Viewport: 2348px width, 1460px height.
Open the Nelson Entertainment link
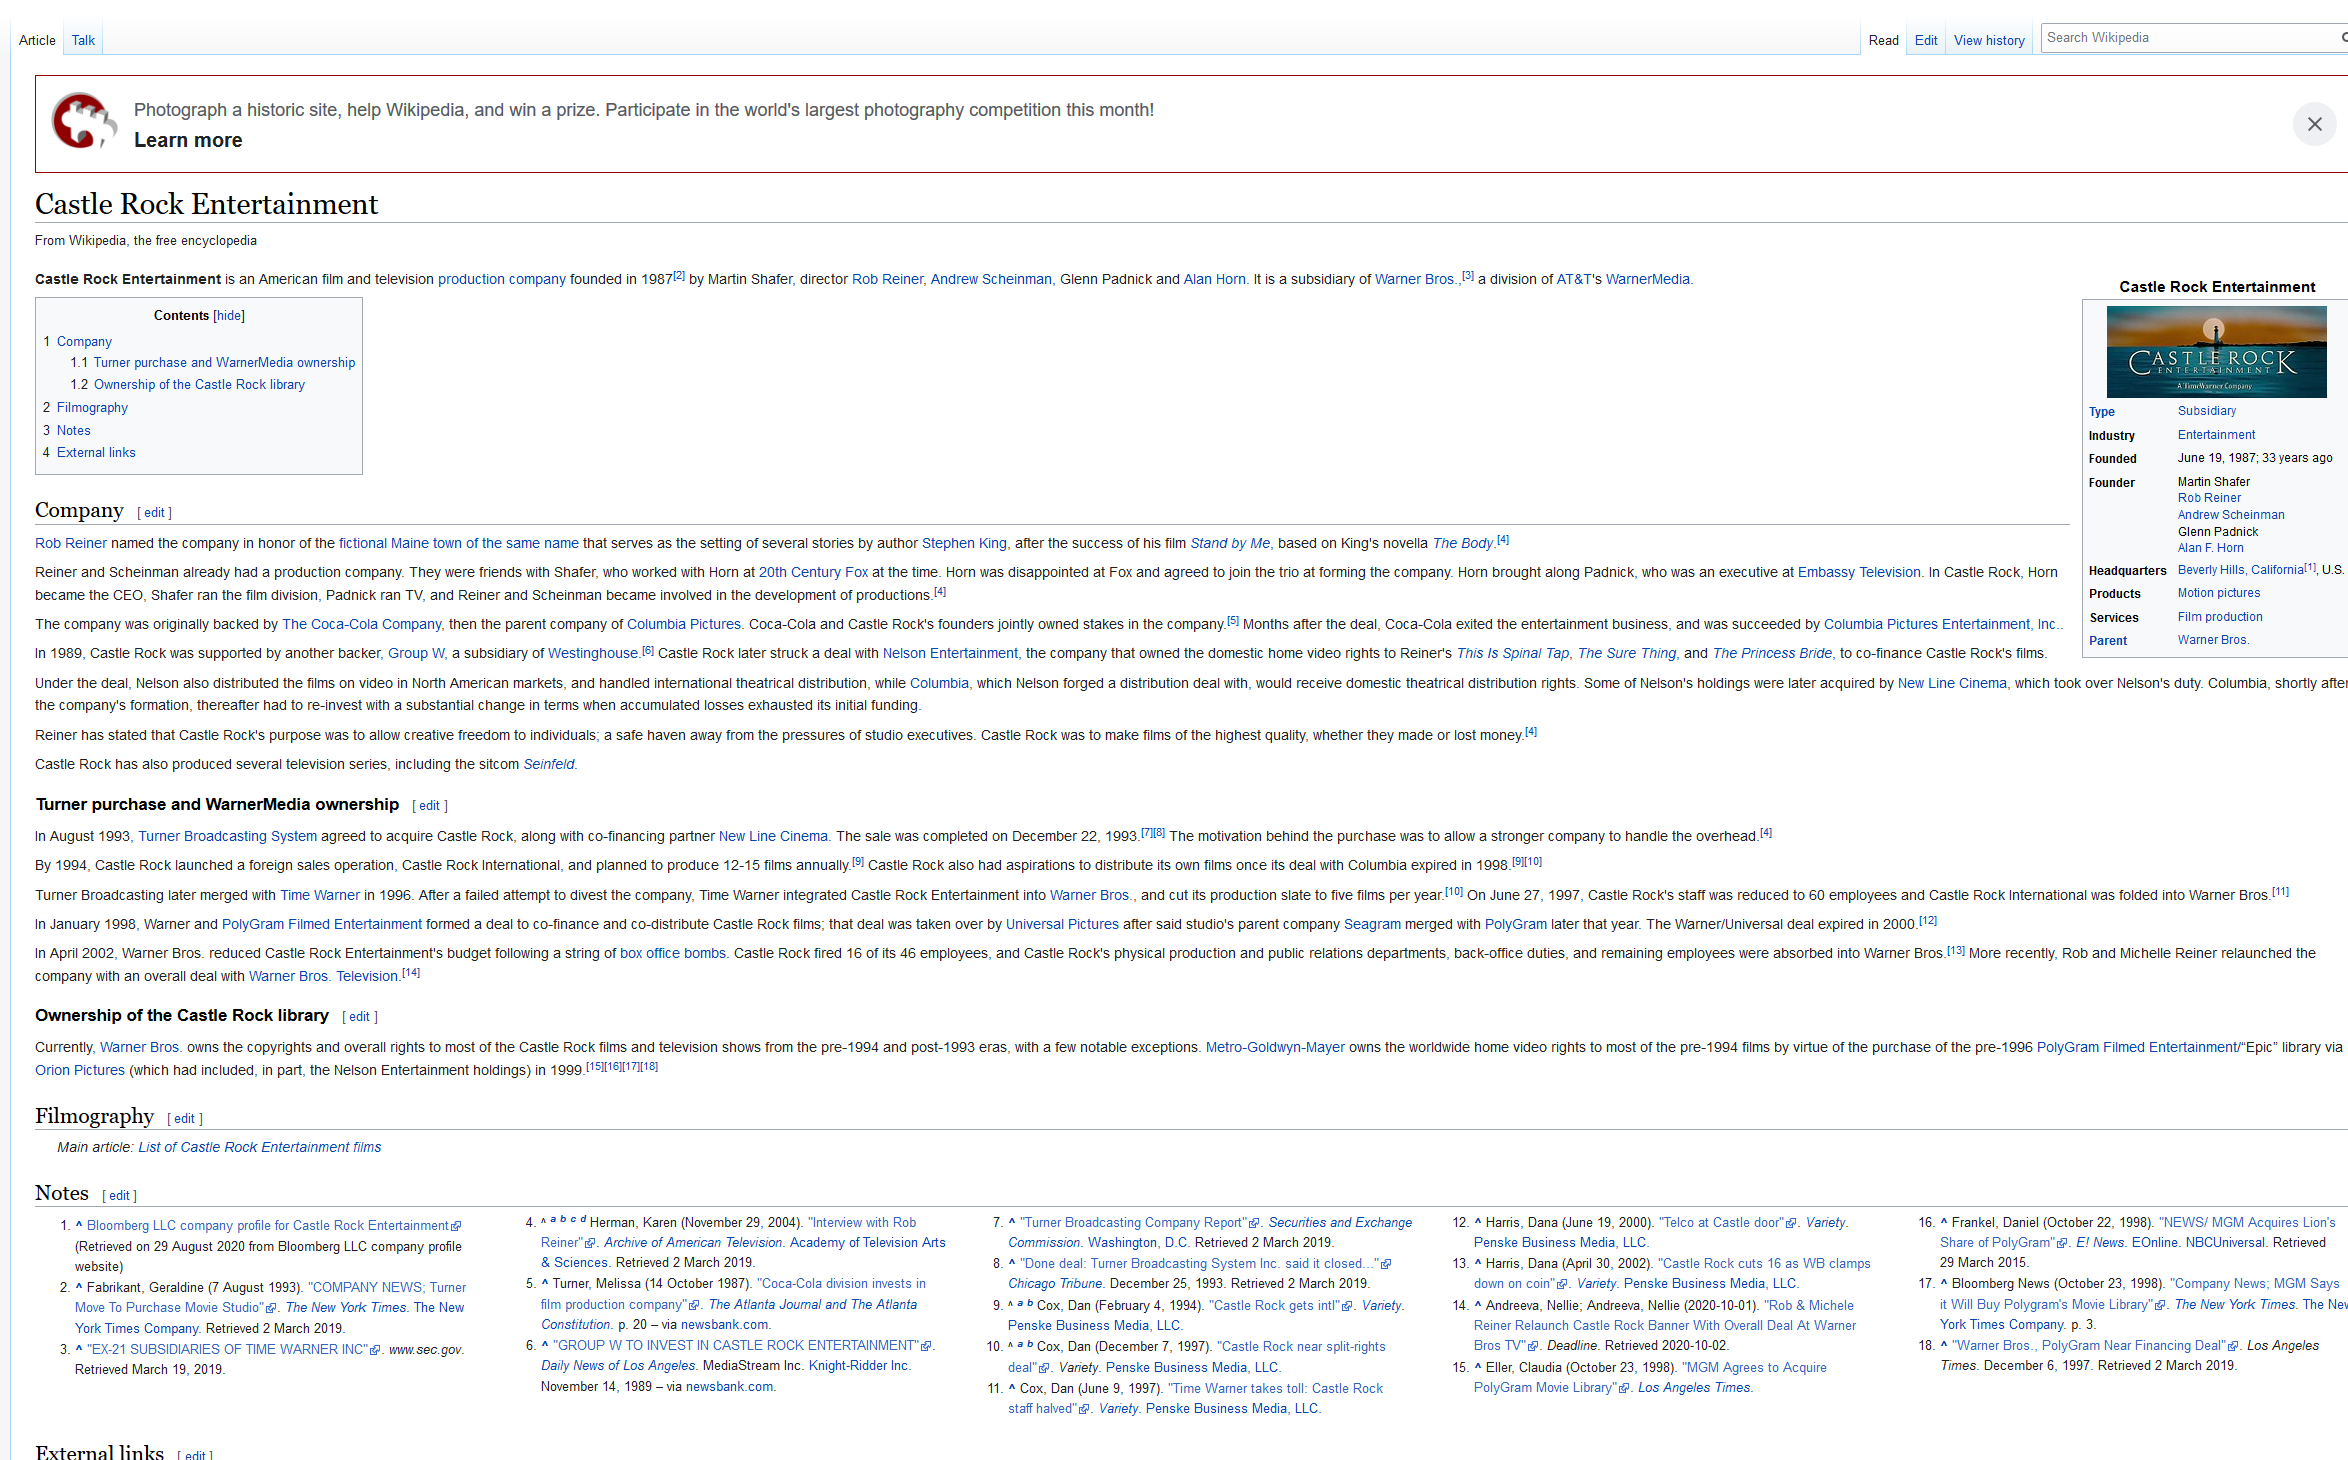pos(950,654)
